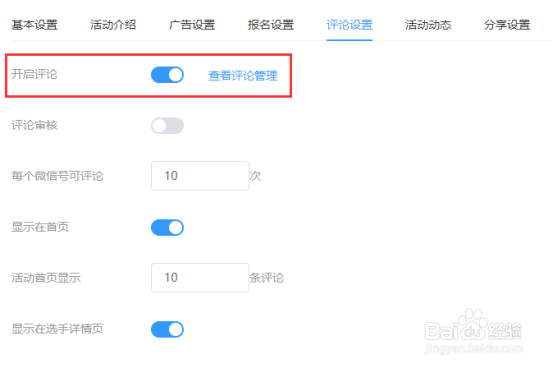Turn off 显示在首页 toggle
This screenshot has width=554, height=368.
(x=167, y=227)
